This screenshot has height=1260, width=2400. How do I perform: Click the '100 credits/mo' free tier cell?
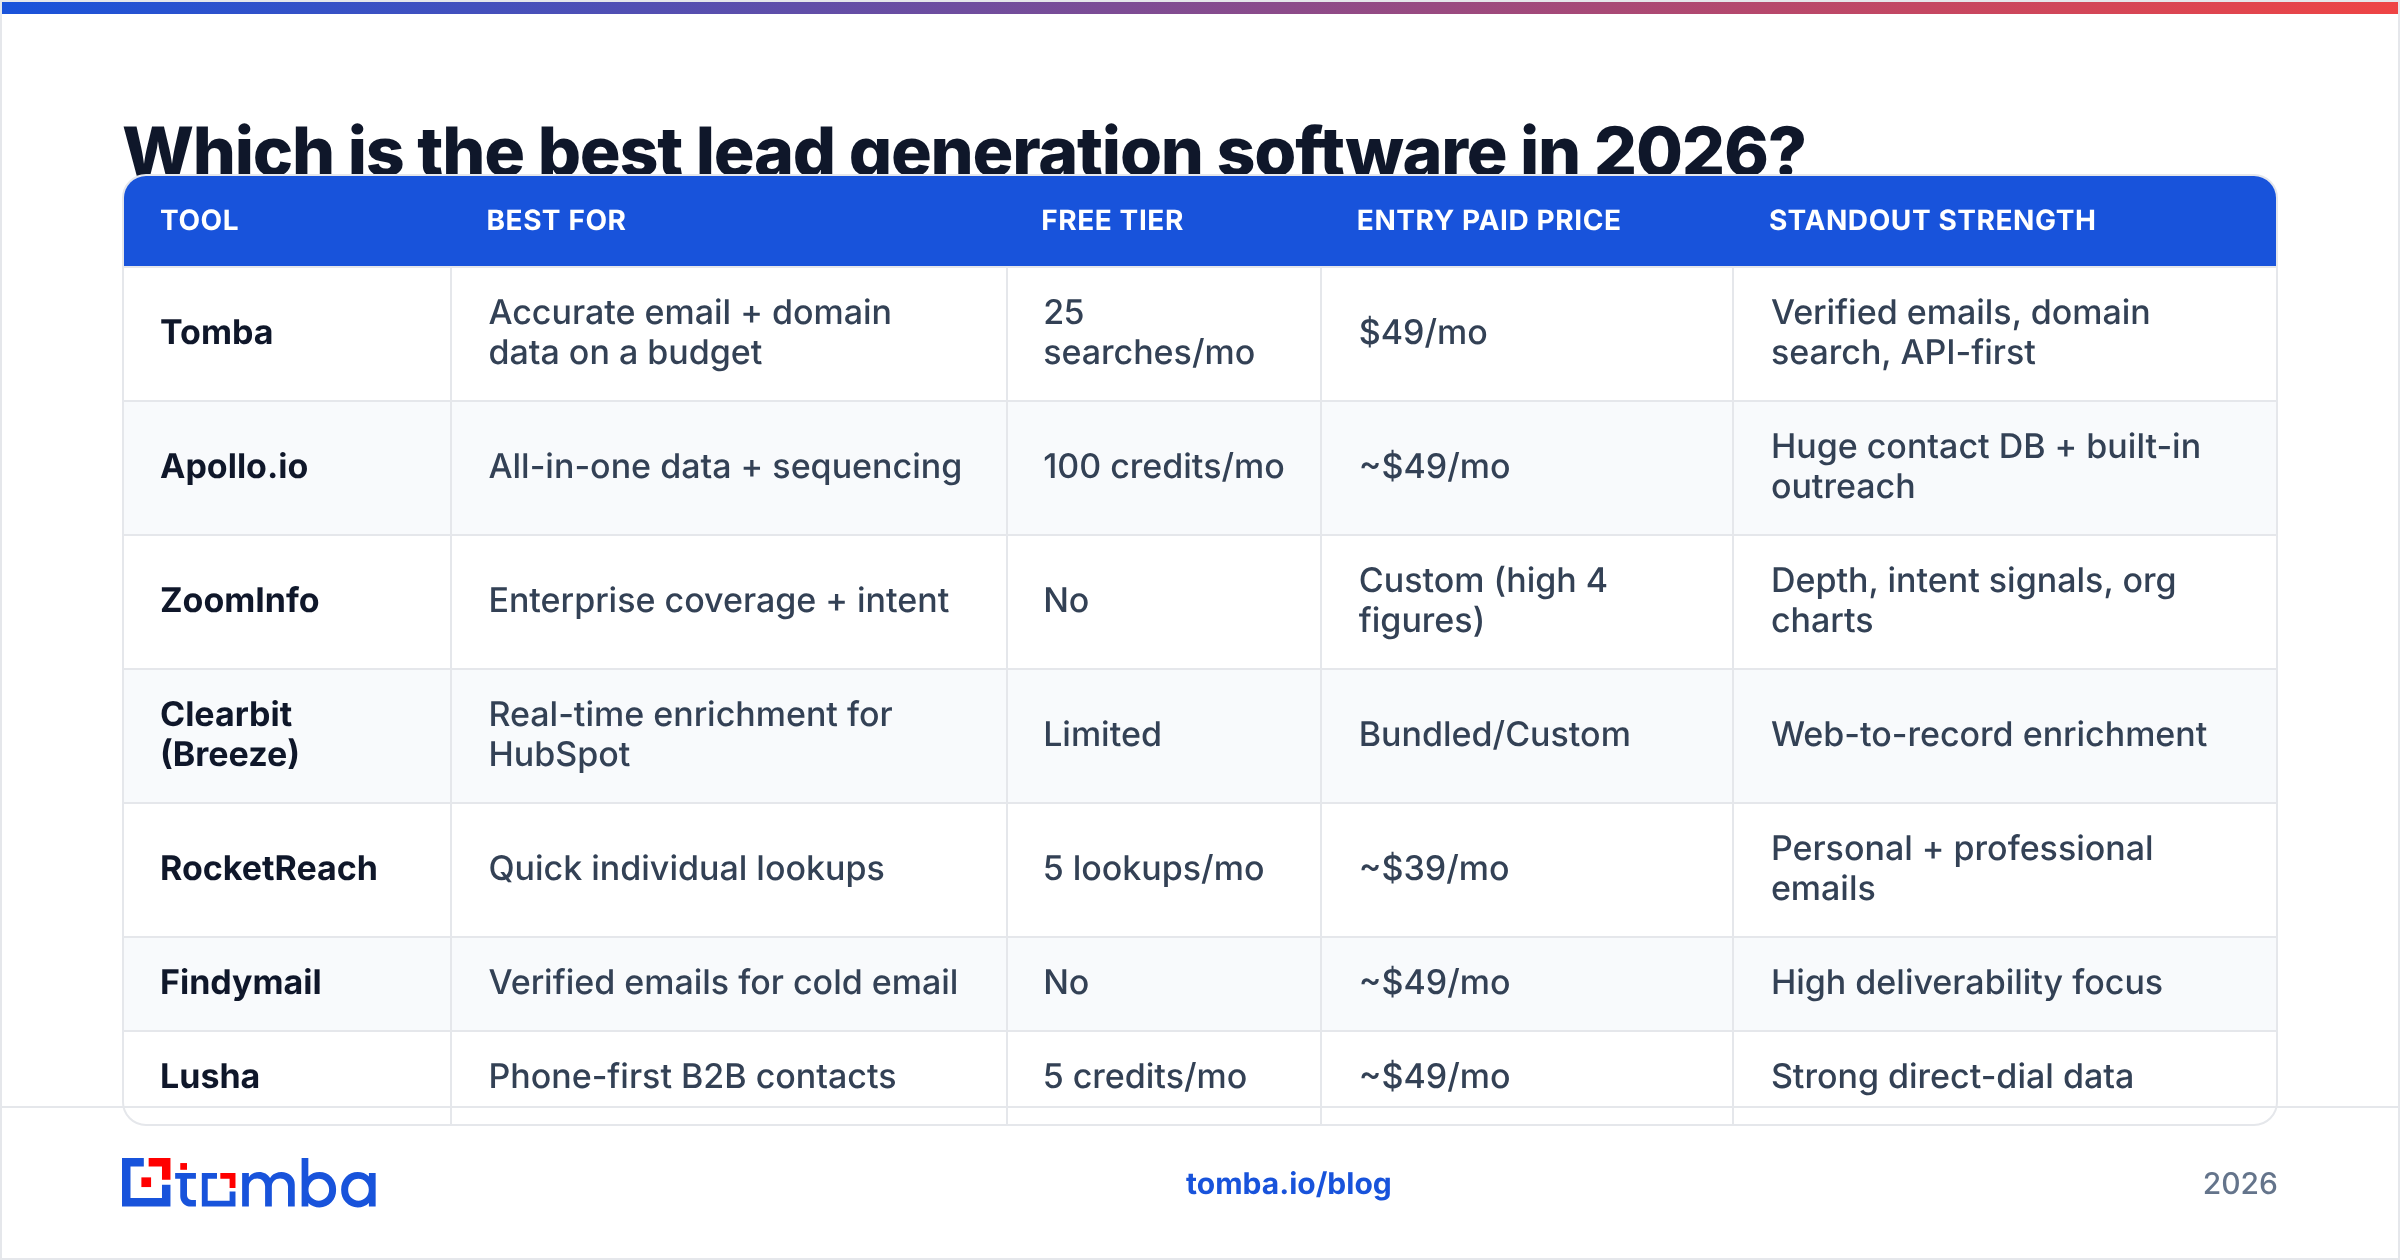tap(1163, 466)
